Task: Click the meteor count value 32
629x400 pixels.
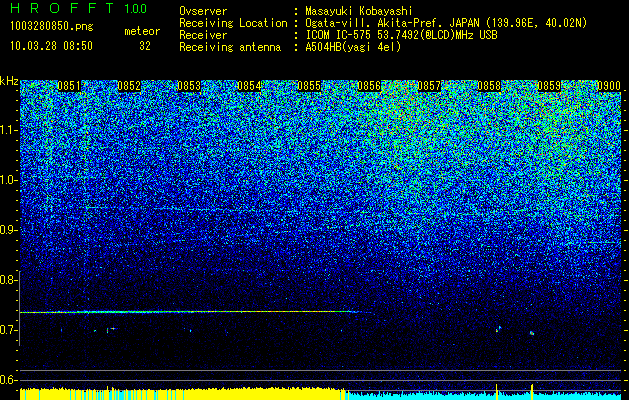Action: pos(145,46)
